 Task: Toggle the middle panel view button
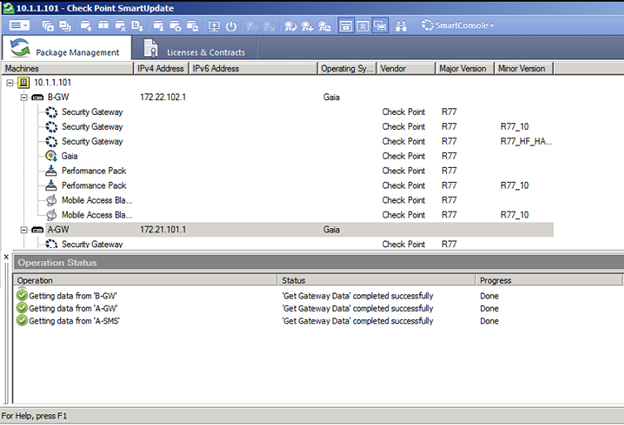pyautogui.click(x=363, y=26)
